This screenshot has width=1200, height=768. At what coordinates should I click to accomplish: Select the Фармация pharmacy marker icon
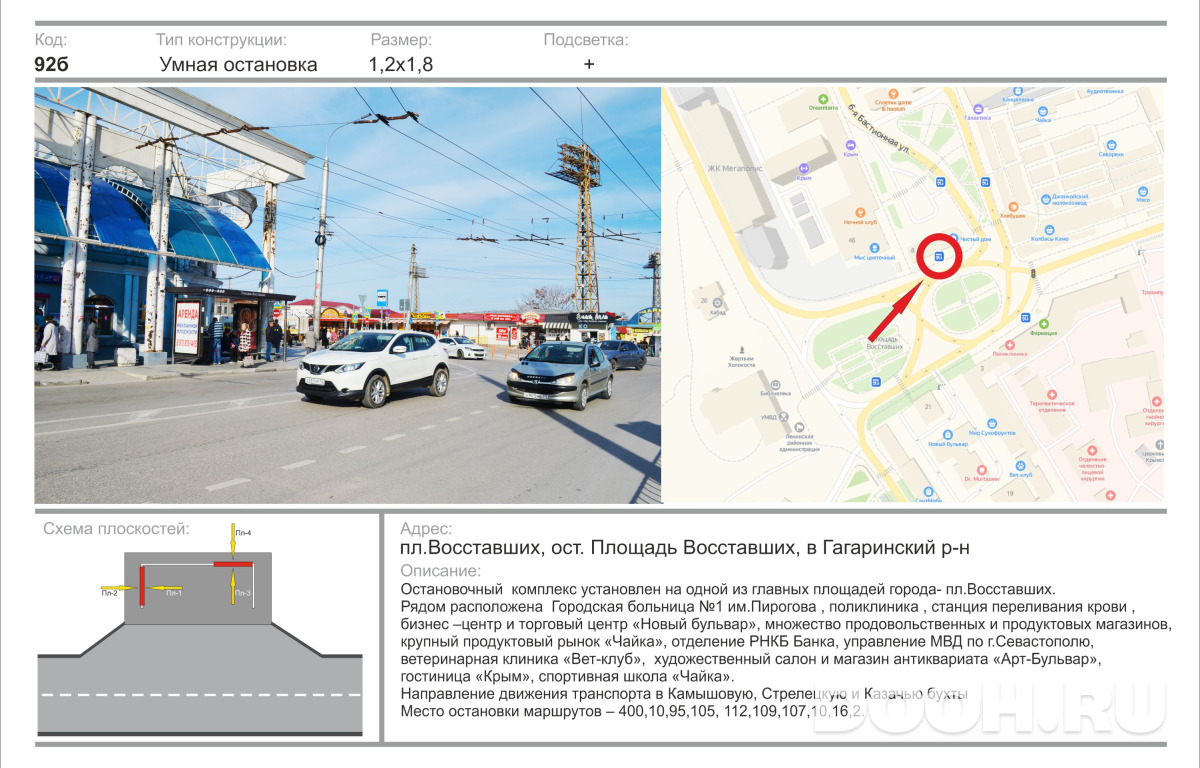pyautogui.click(x=1045, y=325)
